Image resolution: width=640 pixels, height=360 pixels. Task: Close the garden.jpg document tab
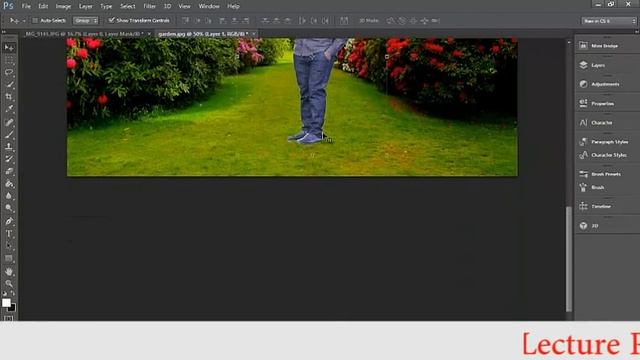(254, 34)
